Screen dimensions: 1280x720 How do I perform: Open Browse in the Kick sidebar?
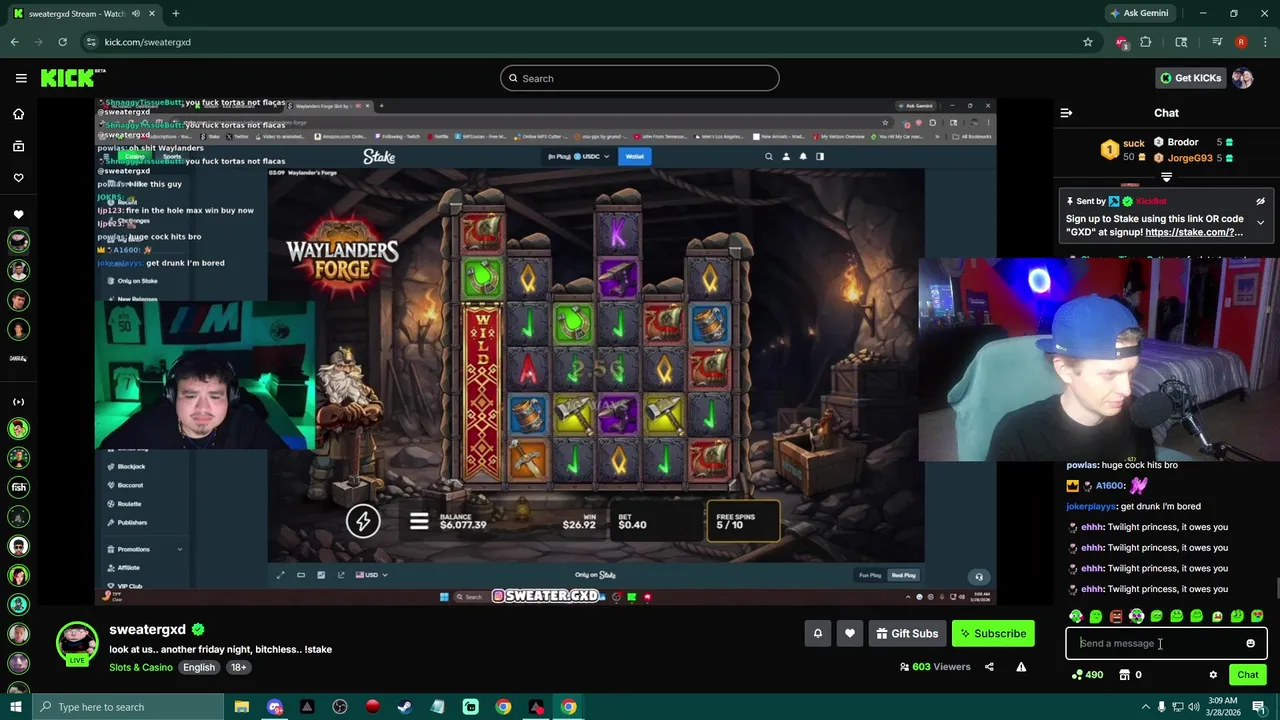(x=18, y=146)
